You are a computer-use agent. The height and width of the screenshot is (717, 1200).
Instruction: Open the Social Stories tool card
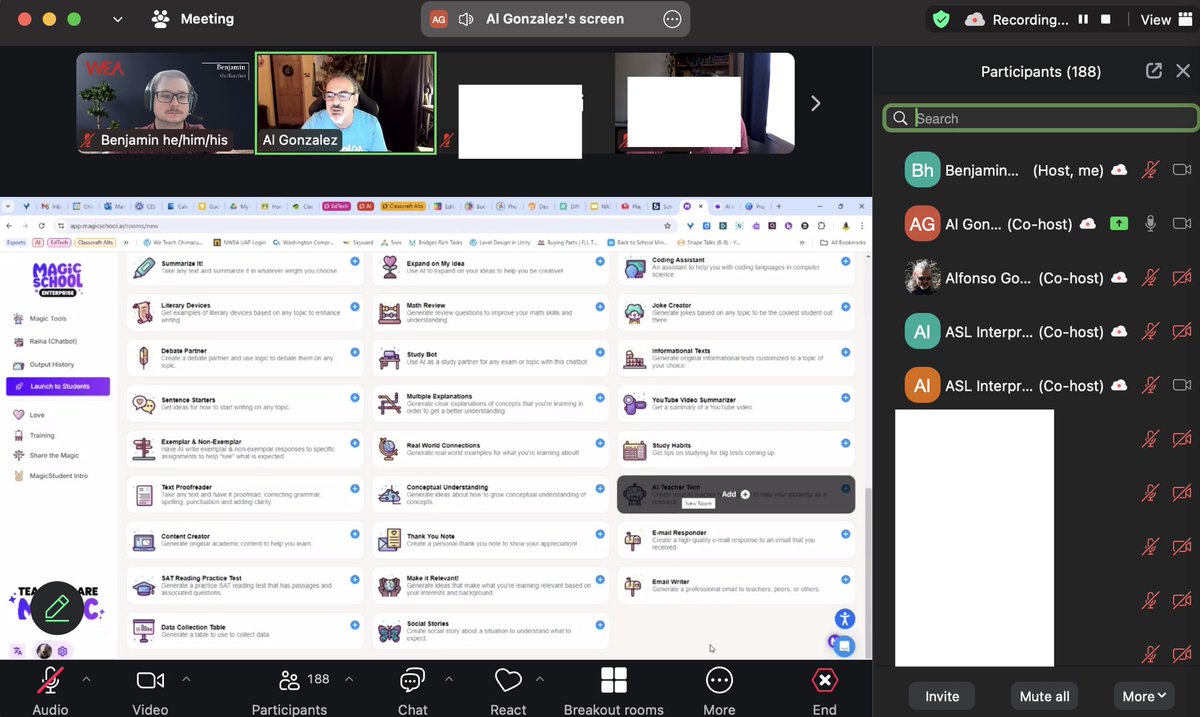pyautogui.click(x=491, y=630)
